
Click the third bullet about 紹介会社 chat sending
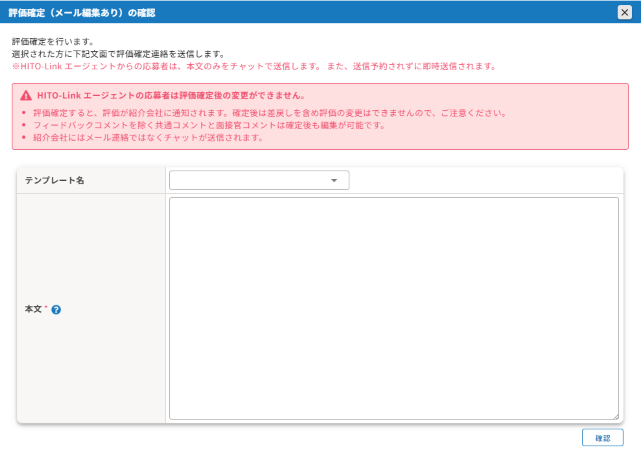tap(147, 137)
